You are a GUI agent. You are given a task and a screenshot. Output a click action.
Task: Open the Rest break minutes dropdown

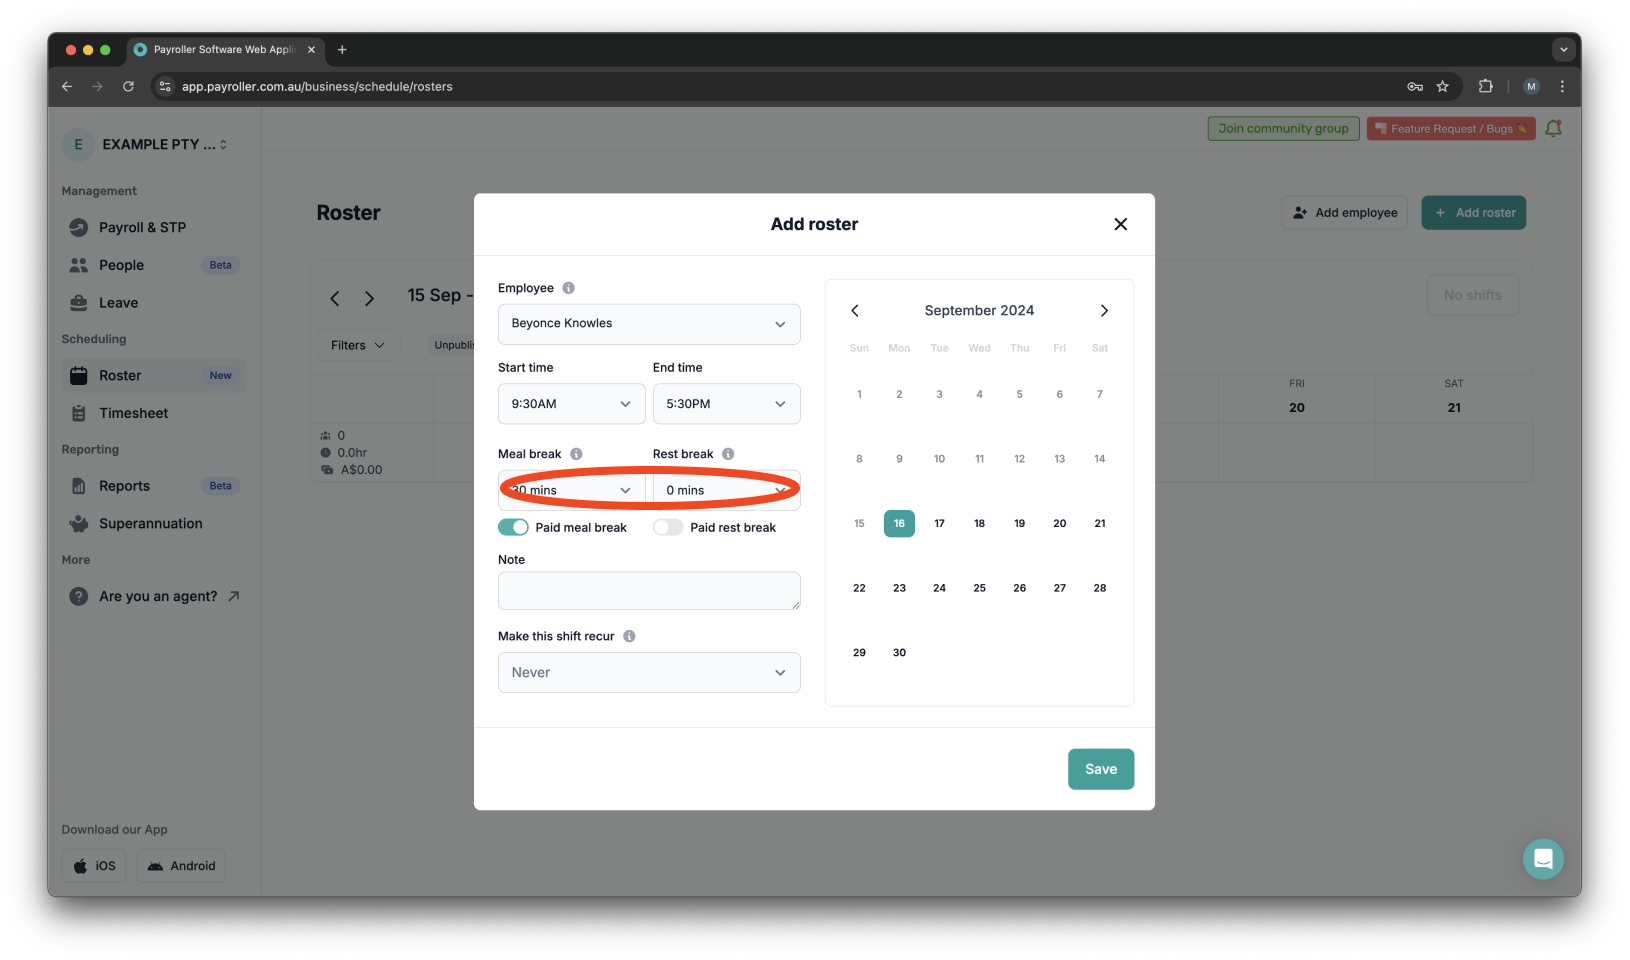(x=726, y=490)
